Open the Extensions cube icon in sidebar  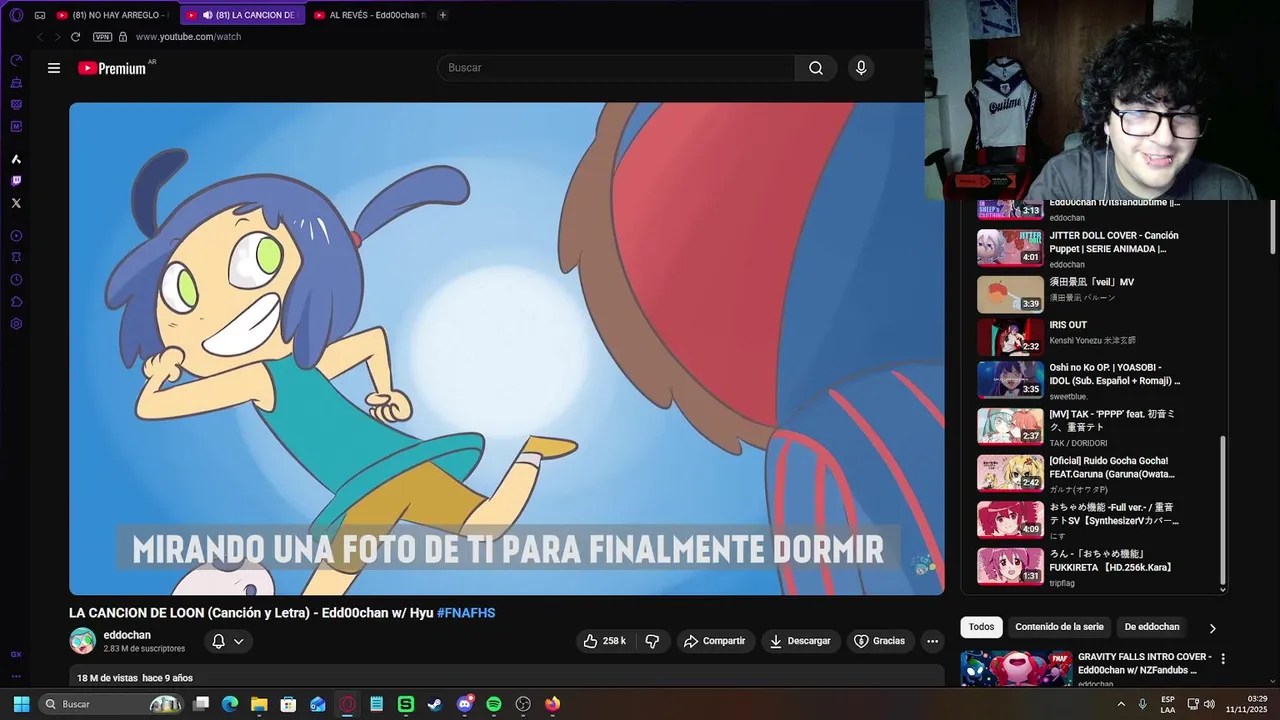pyautogui.click(x=16, y=302)
